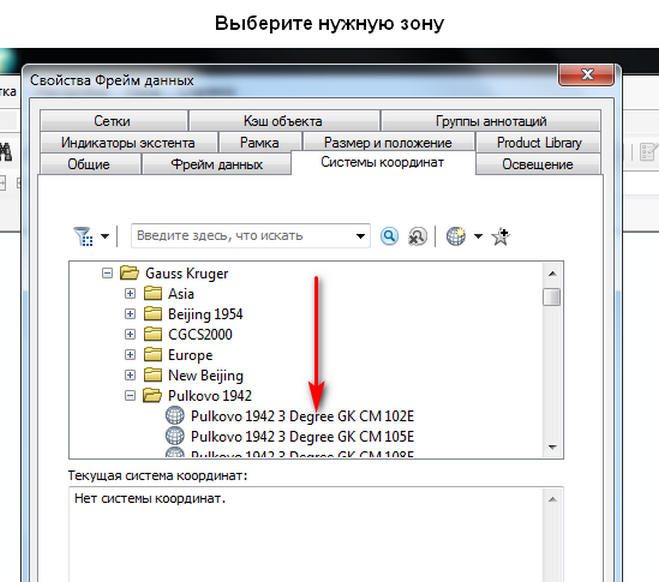Collapse the Gauss Kruger folder
The image size is (659, 582).
coord(107,274)
